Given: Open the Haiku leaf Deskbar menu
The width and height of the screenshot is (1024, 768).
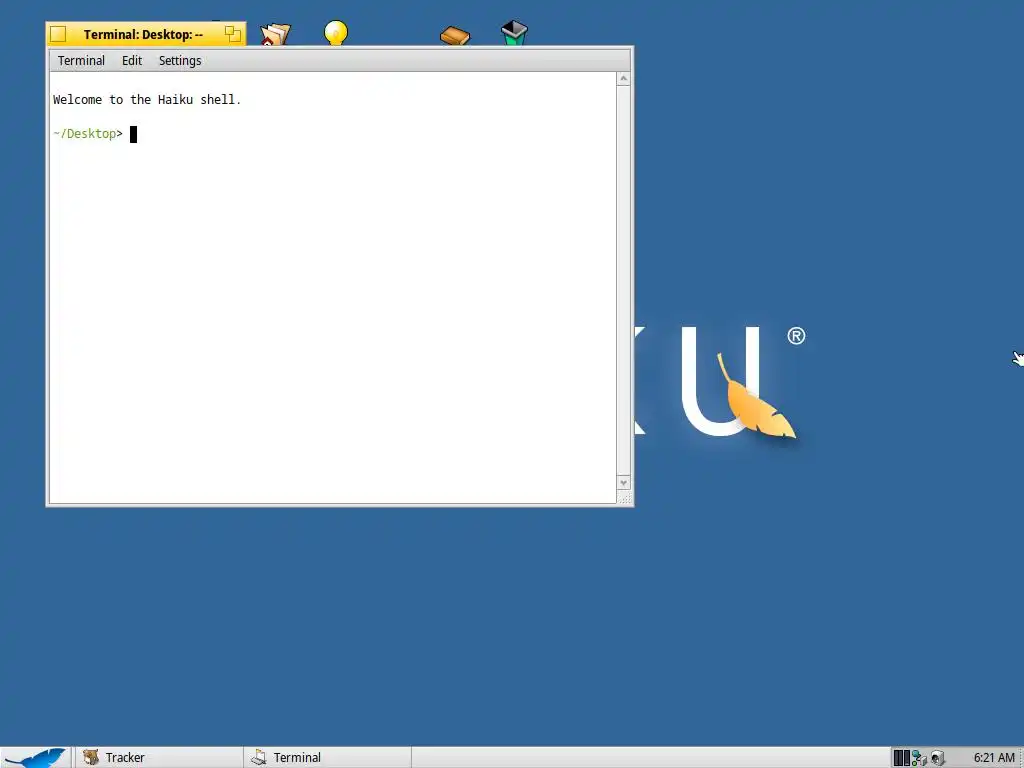Looking at the screenshot, I should pyautogui.click(x=35, y=758).
